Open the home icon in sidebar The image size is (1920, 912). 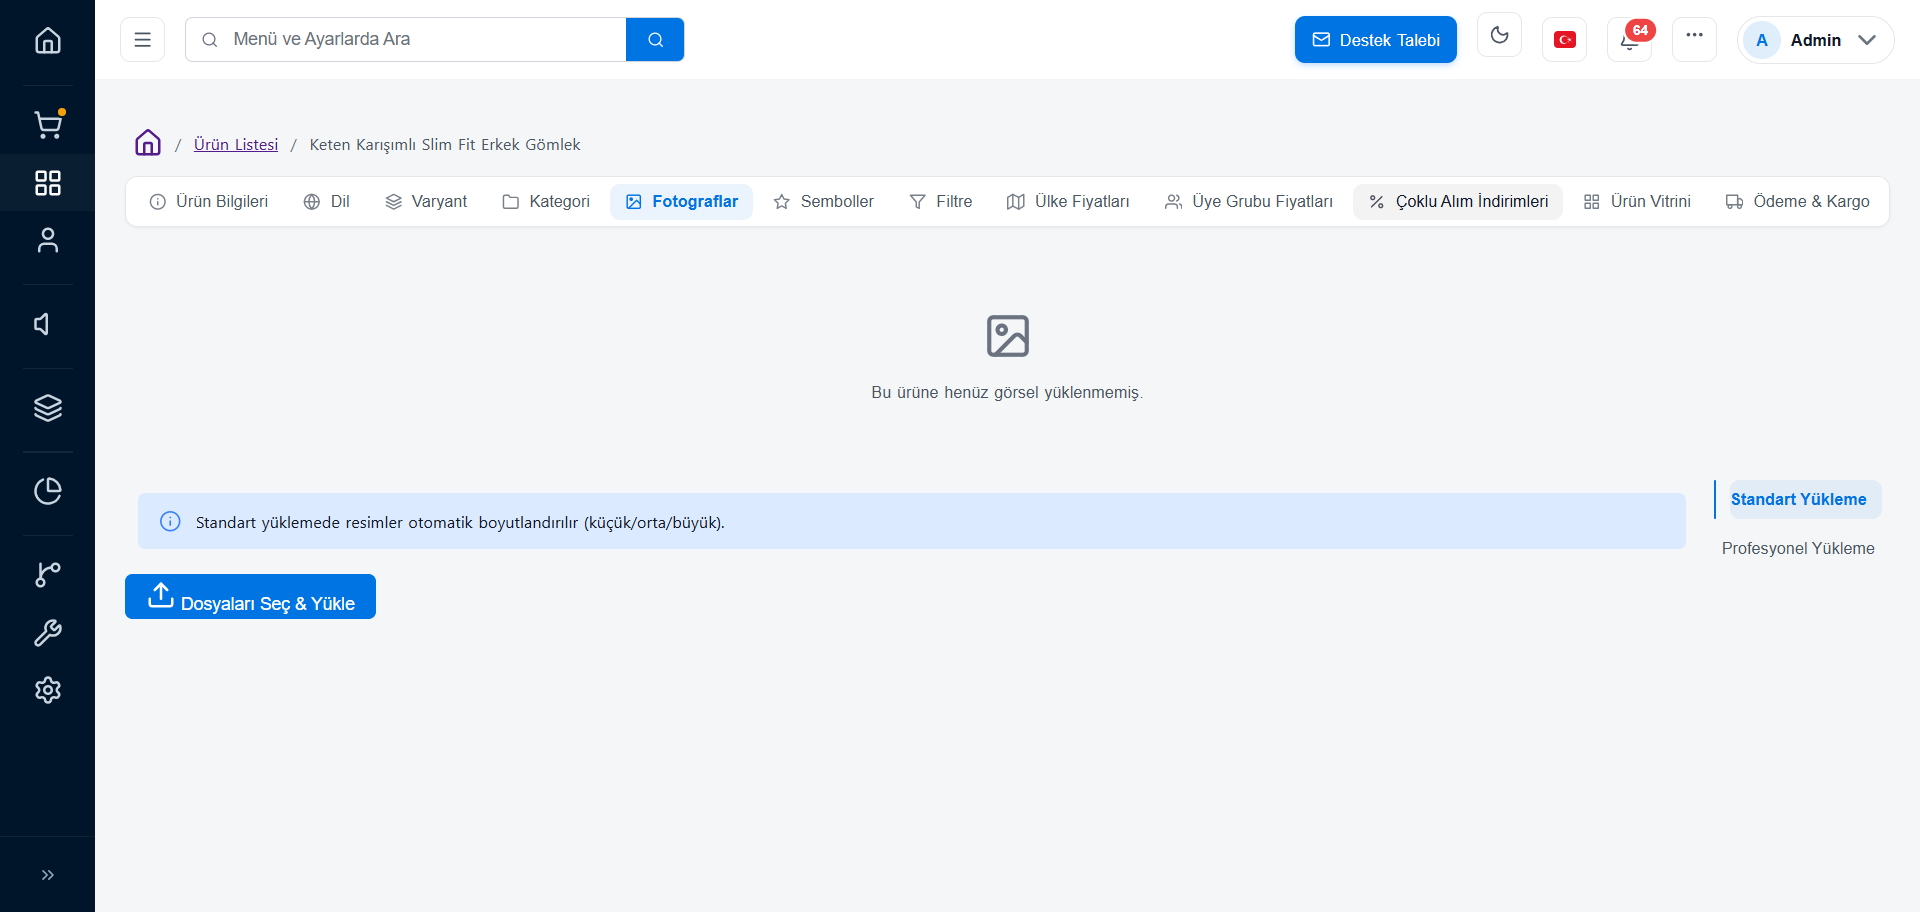[47, 41]
